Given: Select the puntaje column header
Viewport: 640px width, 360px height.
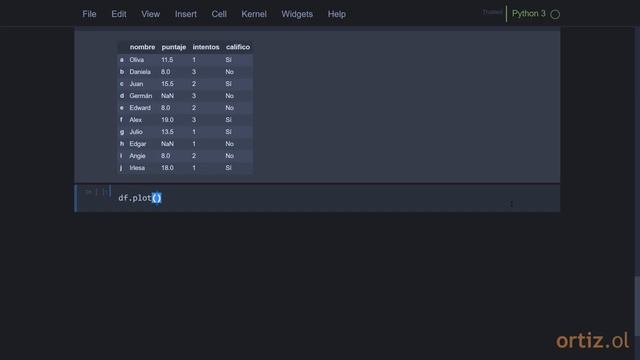Looking at the screenshot, I should [173, 47].
